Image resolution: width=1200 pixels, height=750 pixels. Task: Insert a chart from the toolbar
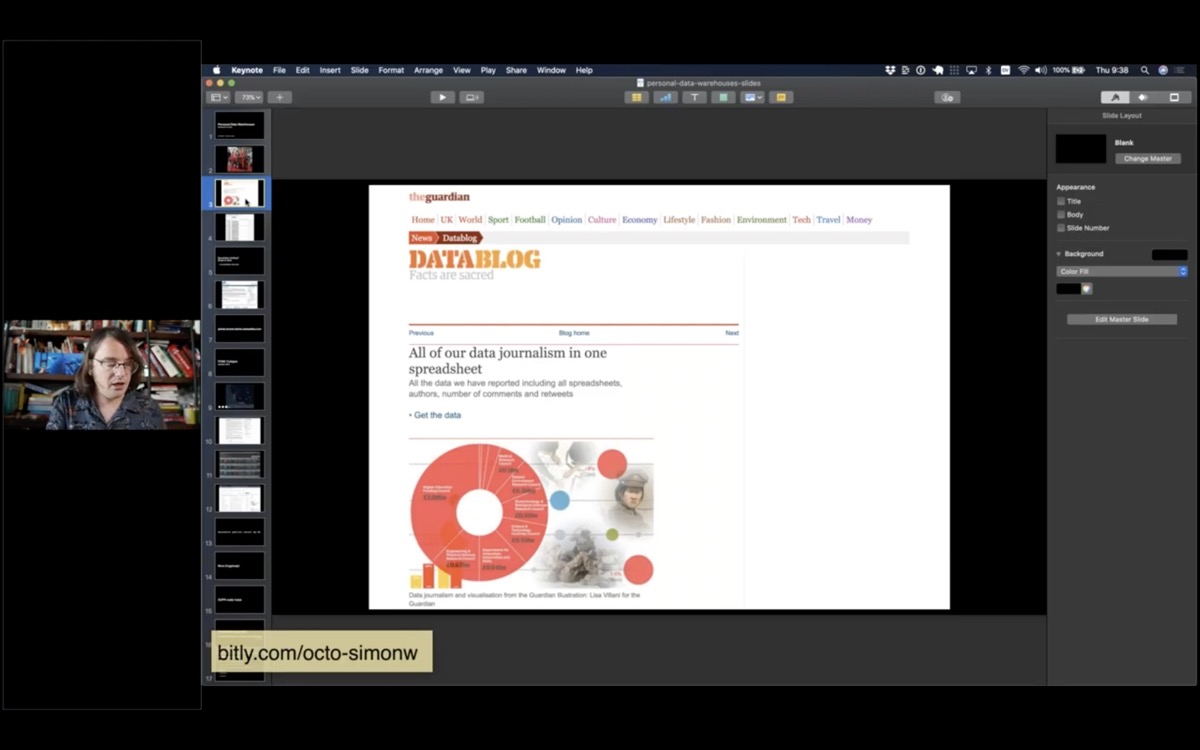[665, 97]
